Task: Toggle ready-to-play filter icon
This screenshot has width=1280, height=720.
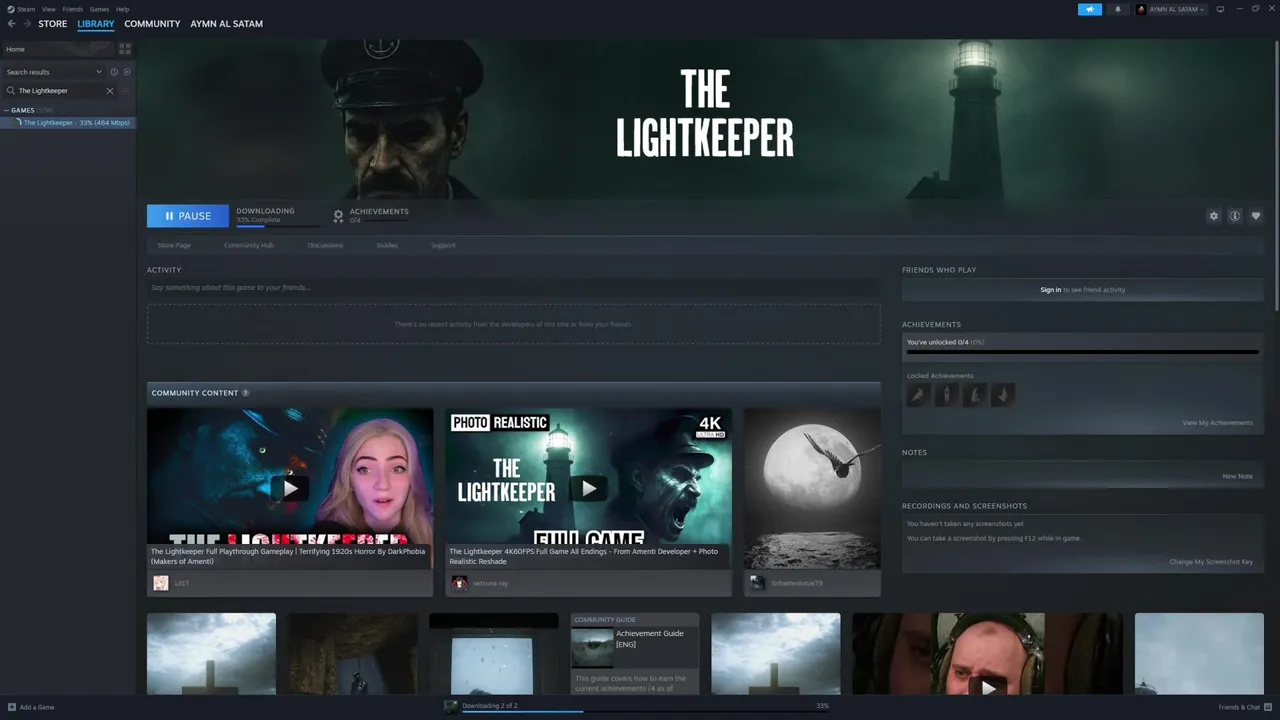Action: [127, 72]
